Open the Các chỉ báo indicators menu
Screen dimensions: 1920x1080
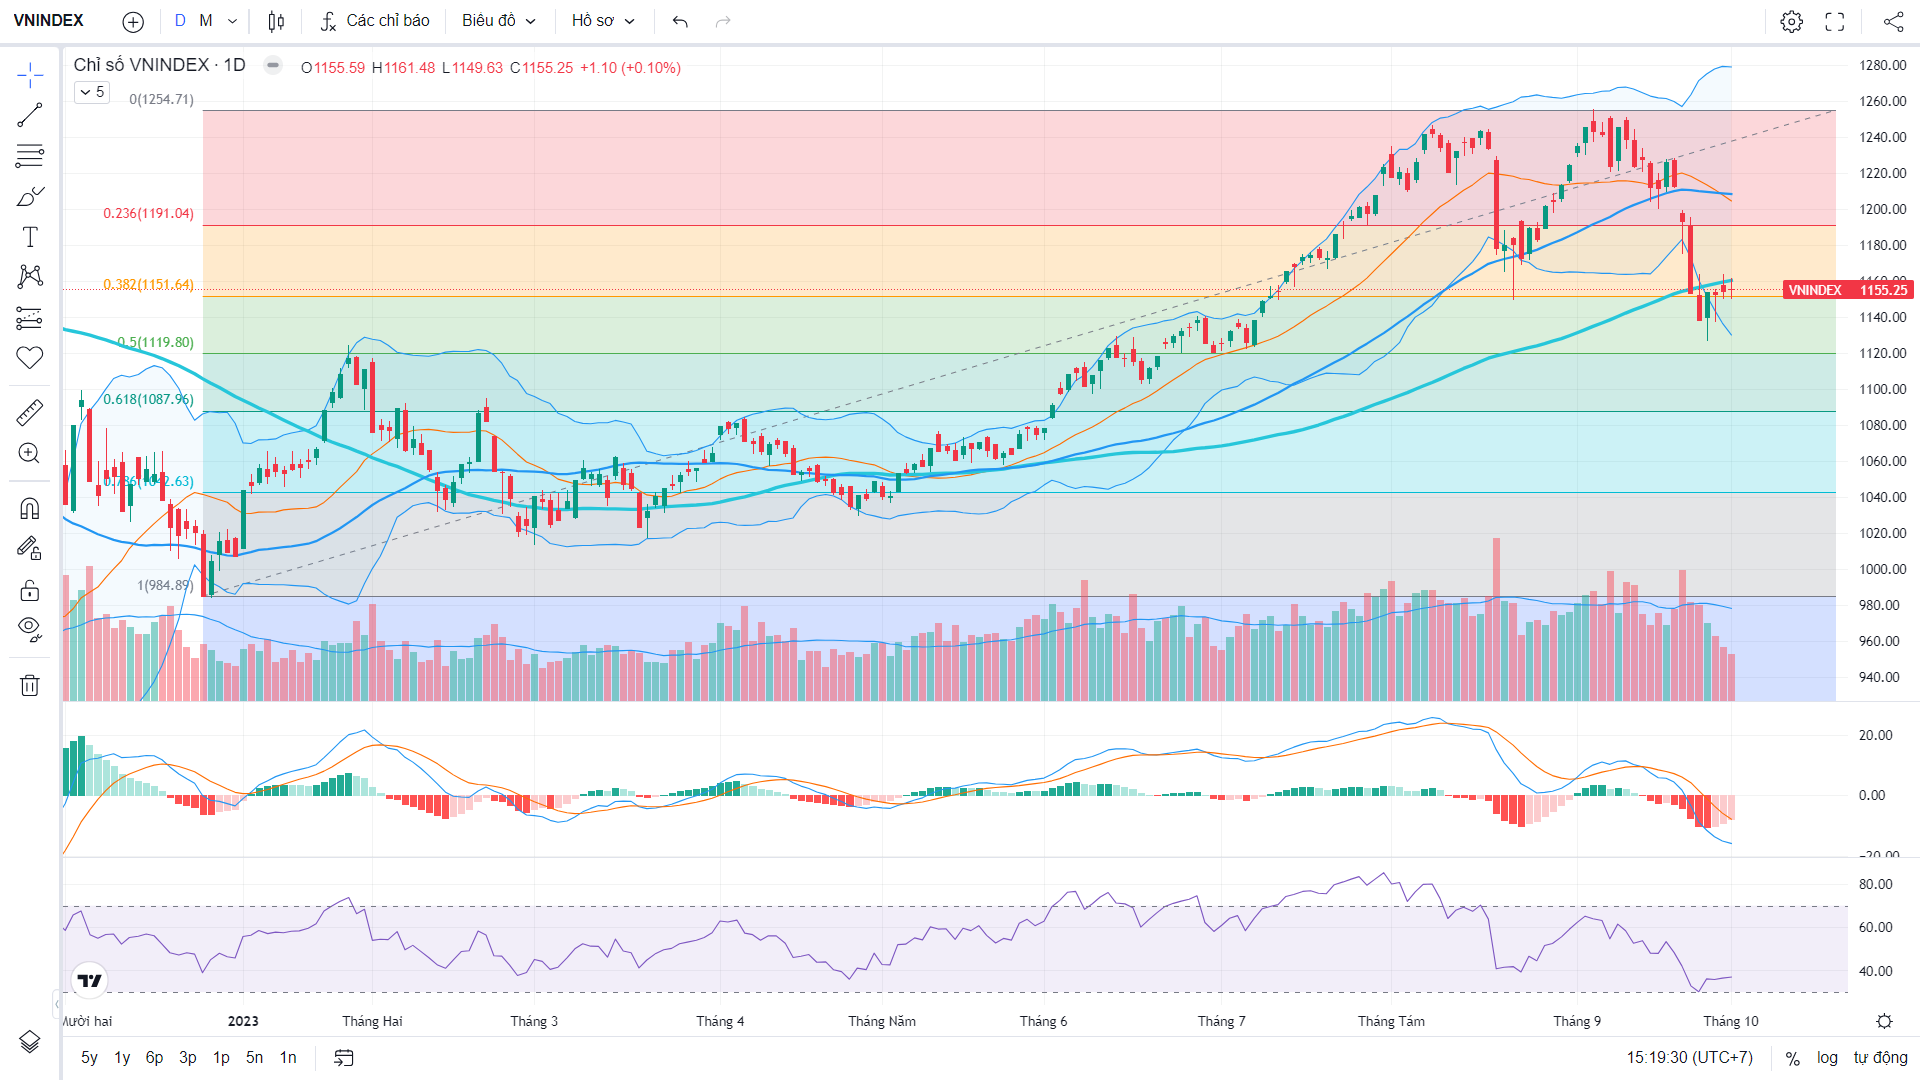point(375,21)
